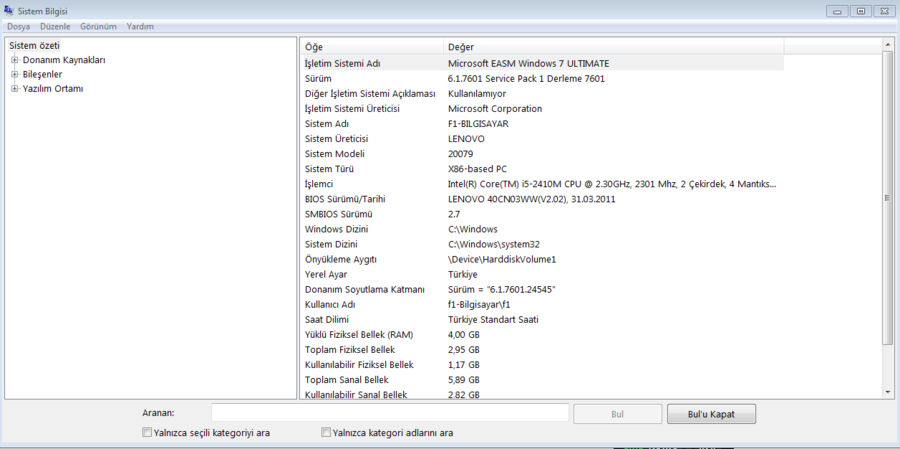Open the Düzenle menu
Viewport: 900px width, 449px height.
point(55,26)
